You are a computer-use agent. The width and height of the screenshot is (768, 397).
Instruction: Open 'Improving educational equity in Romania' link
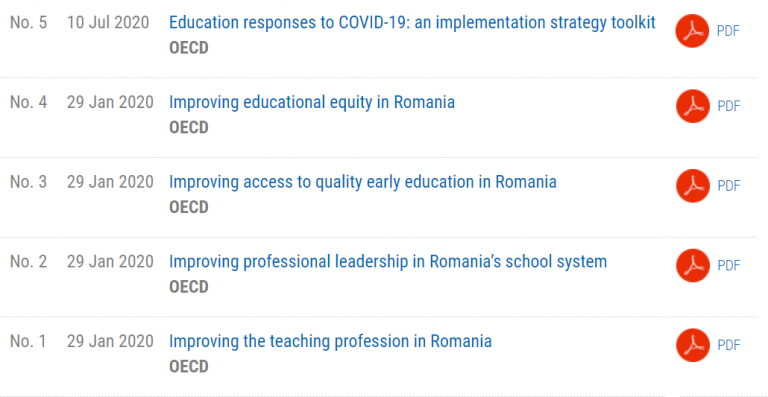point(312,102)
